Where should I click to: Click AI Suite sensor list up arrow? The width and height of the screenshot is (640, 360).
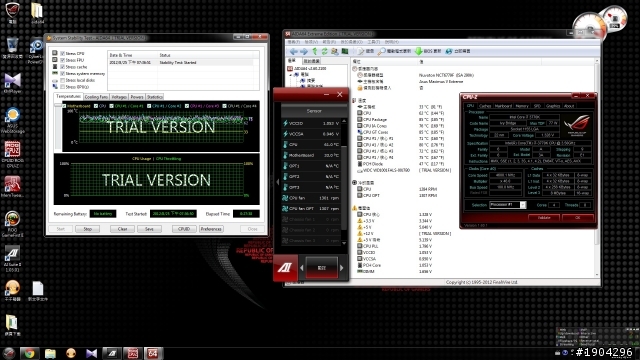344,121
